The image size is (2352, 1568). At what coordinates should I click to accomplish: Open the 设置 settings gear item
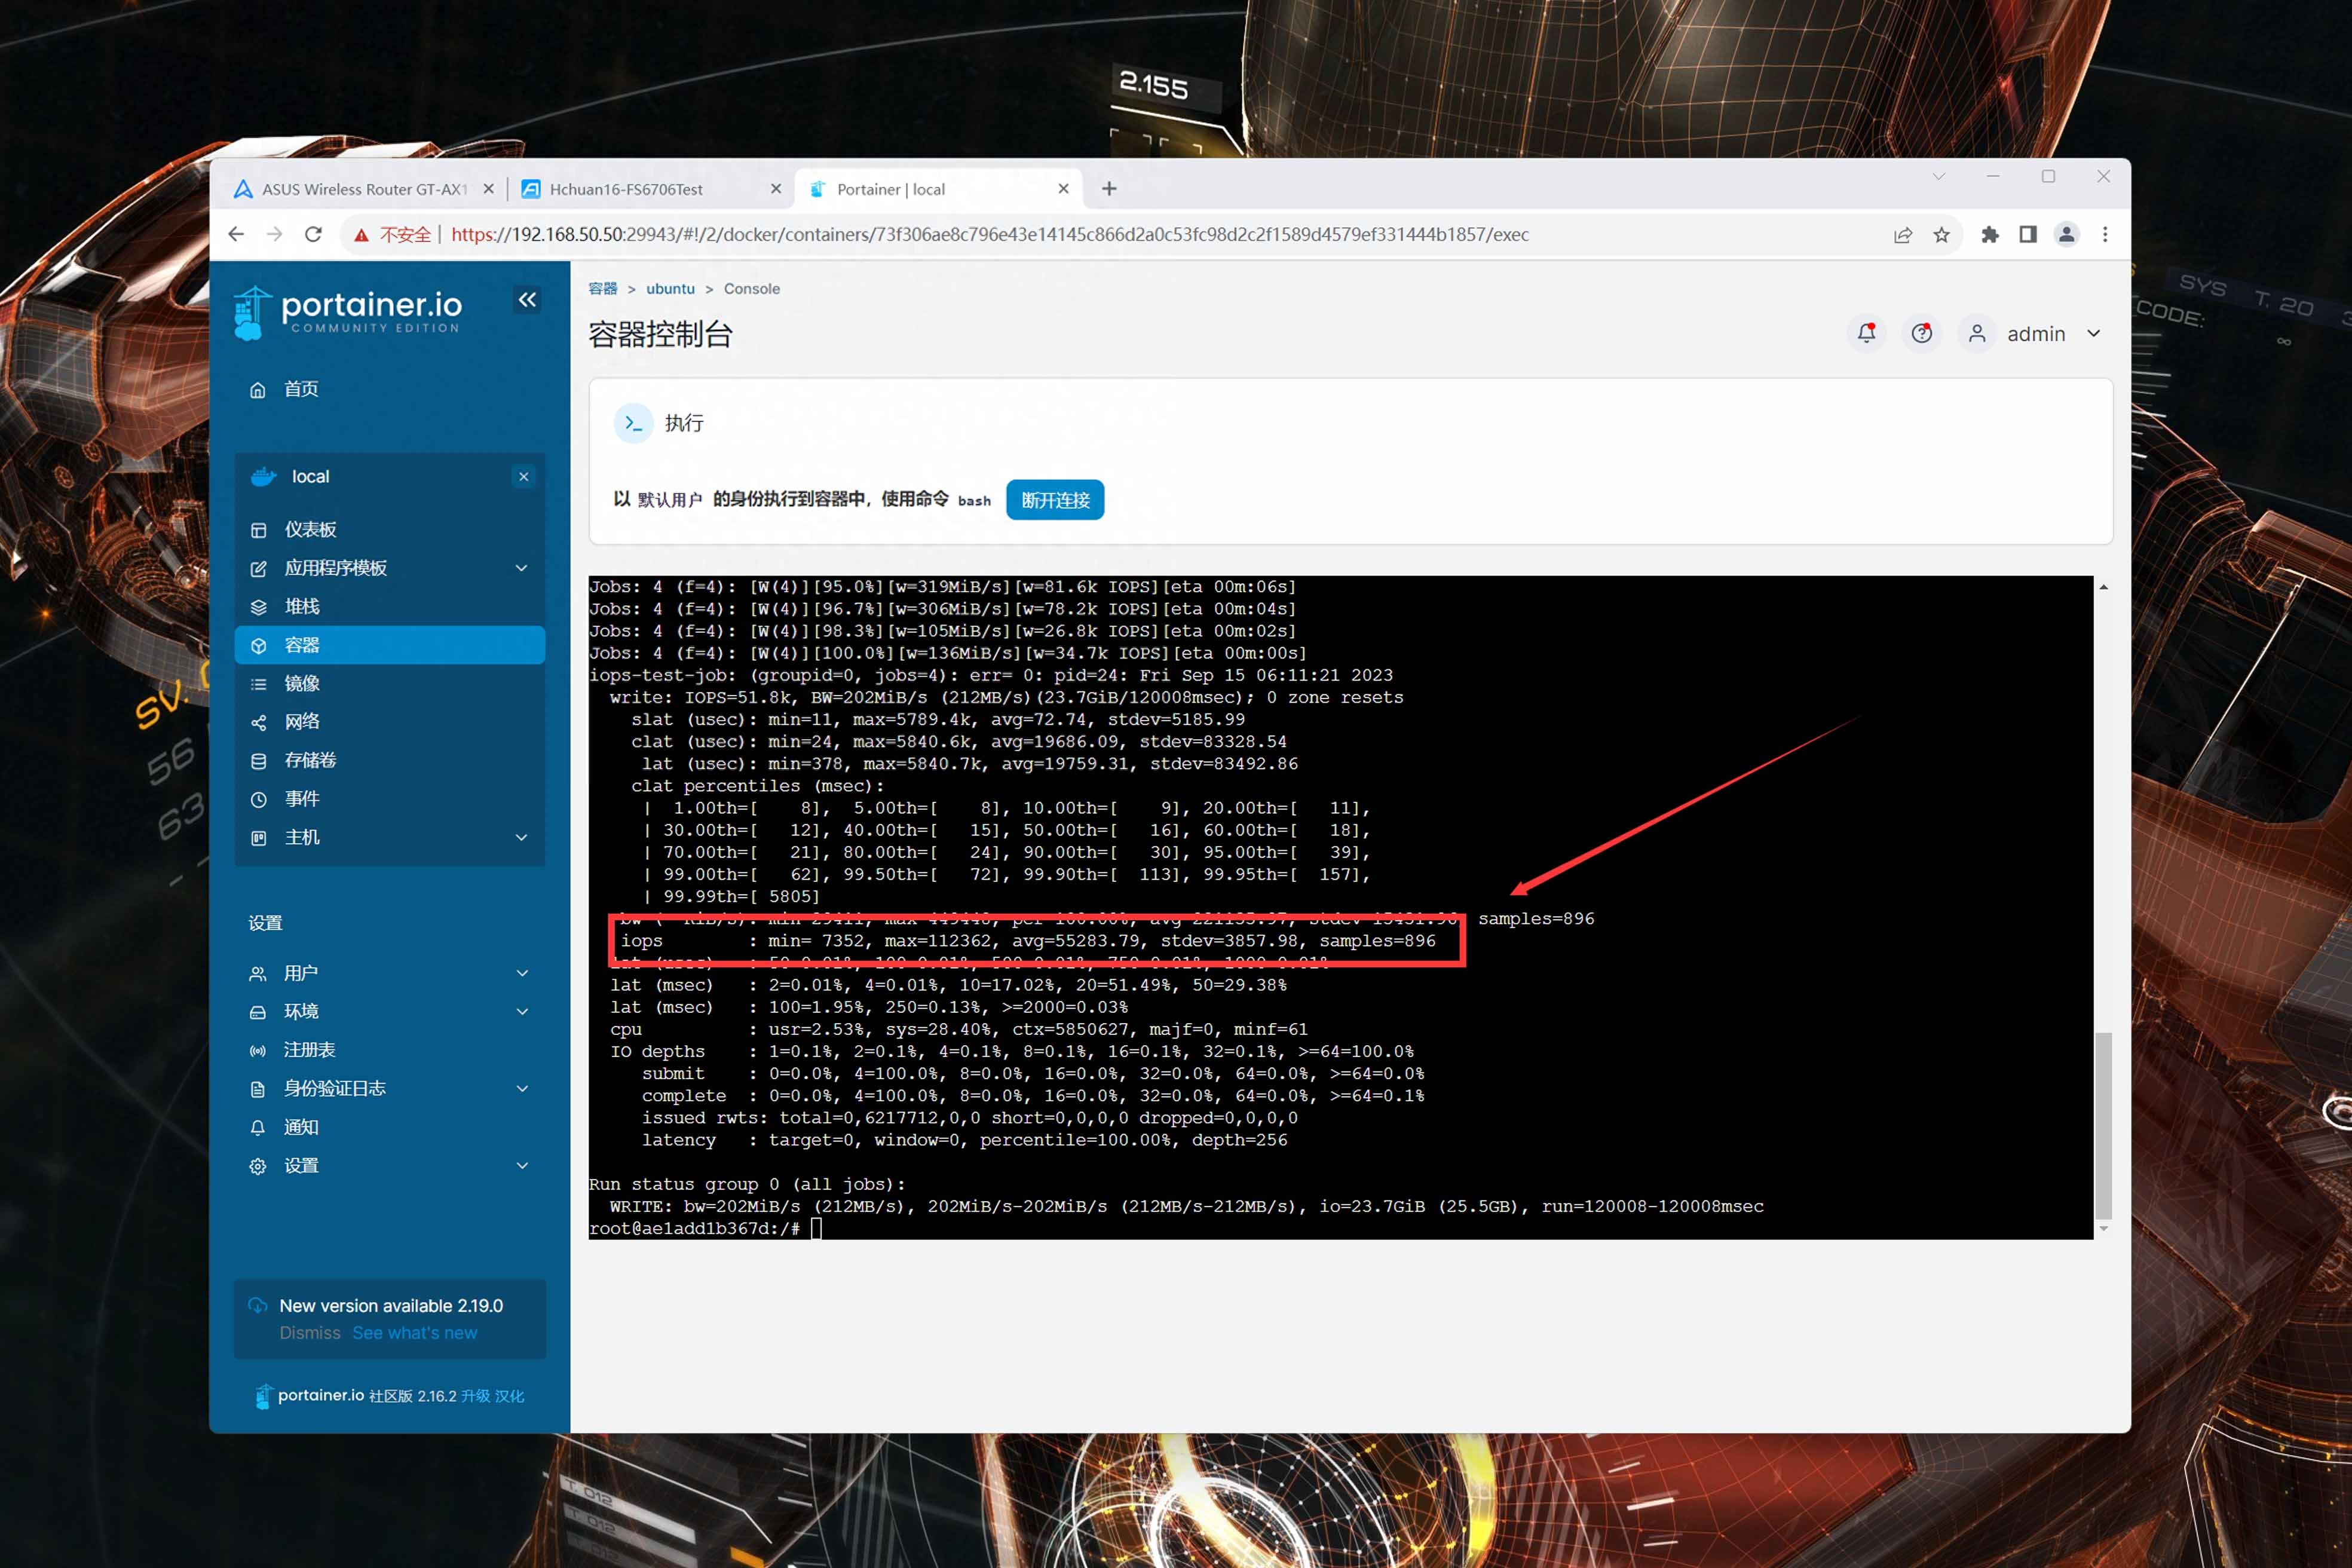point(300,1166)
